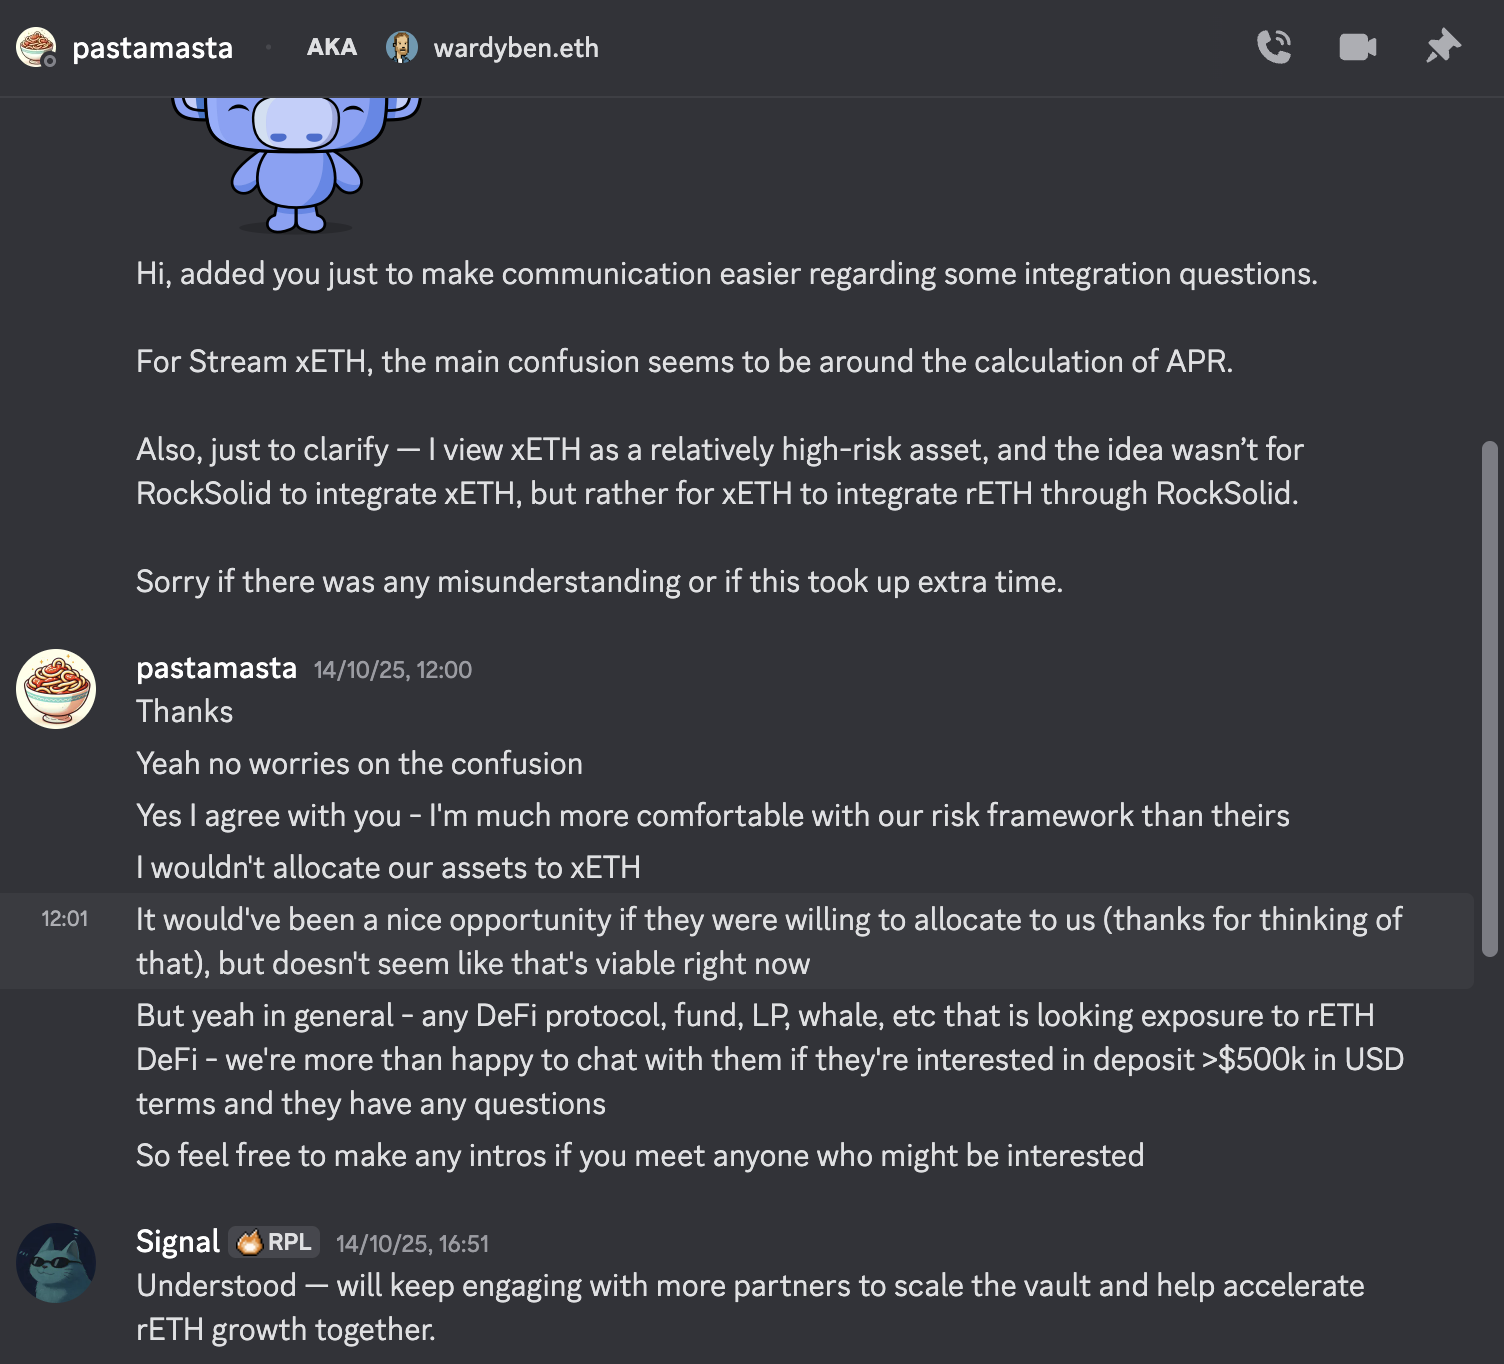Click the RPL server tag badge
Viewport: 1504px width, 1364px height.
click(x=275, y=1242)
